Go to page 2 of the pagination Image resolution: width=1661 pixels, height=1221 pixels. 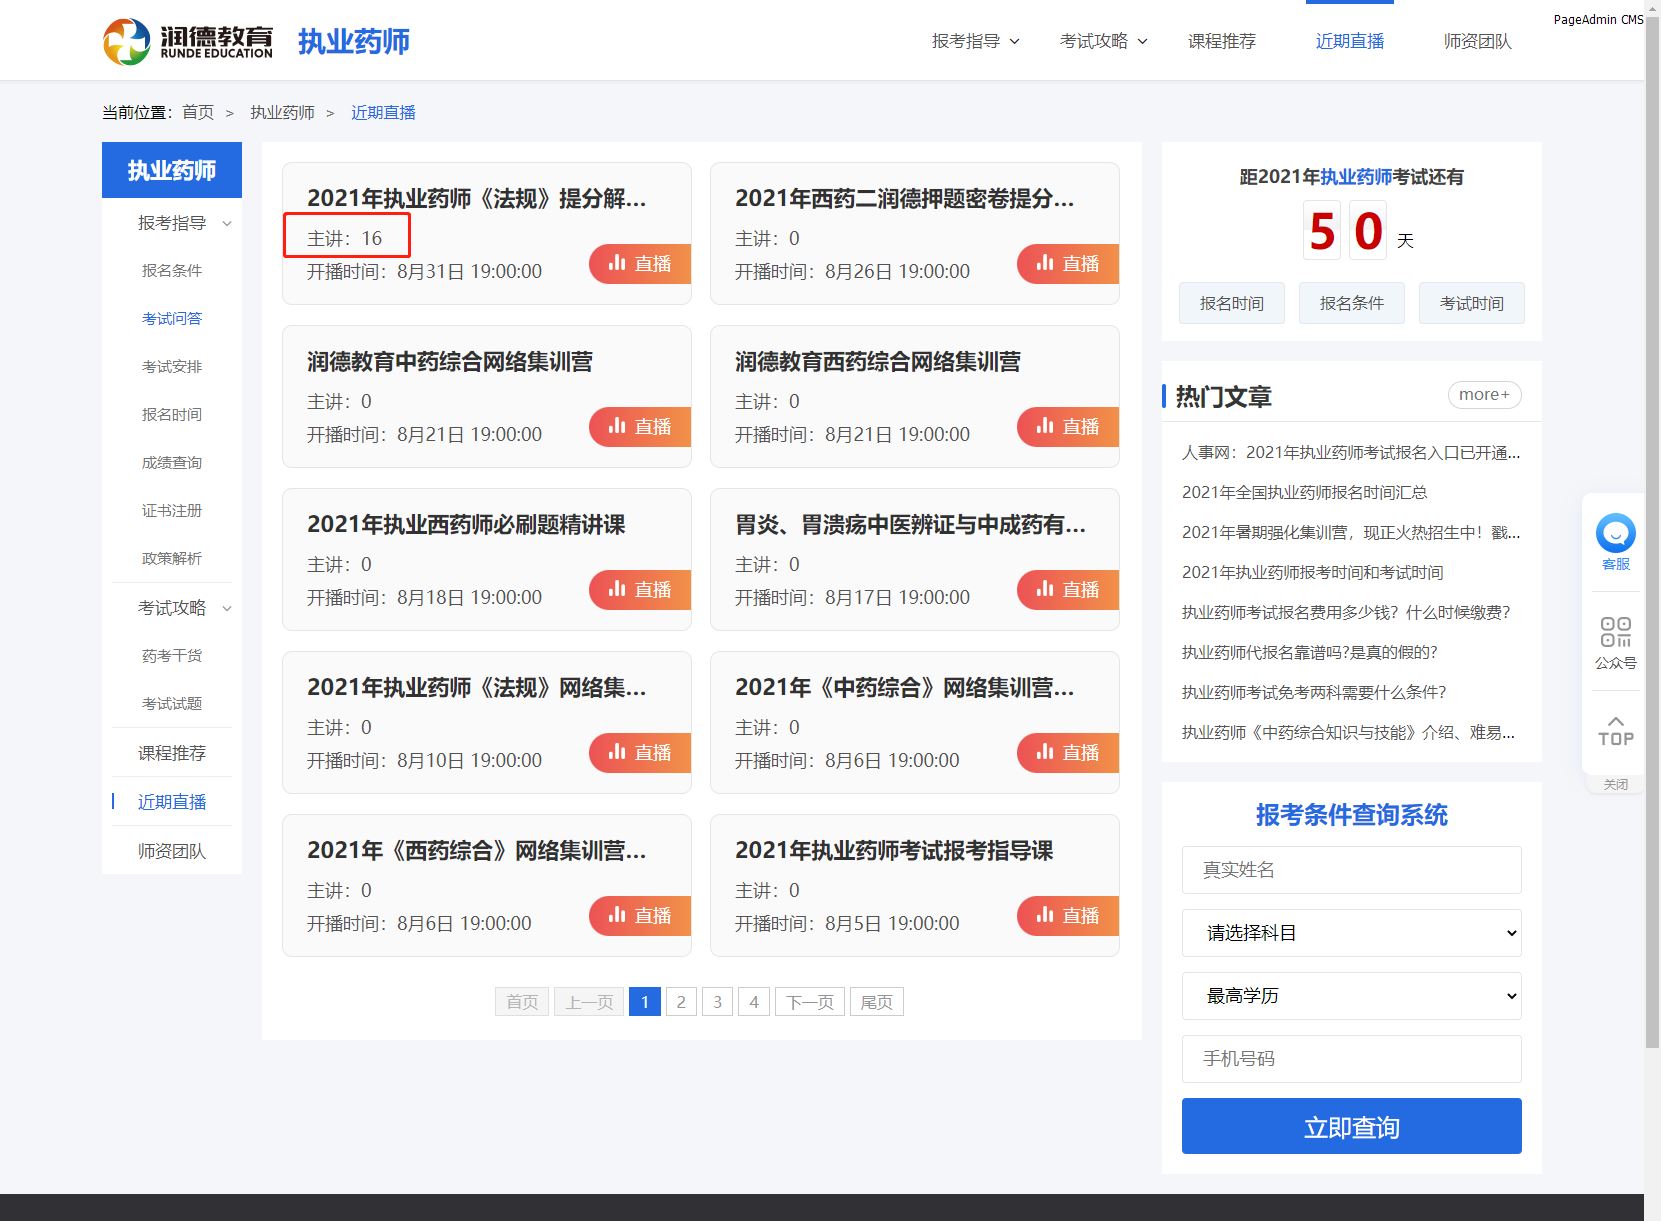(x=681, y=1002)
